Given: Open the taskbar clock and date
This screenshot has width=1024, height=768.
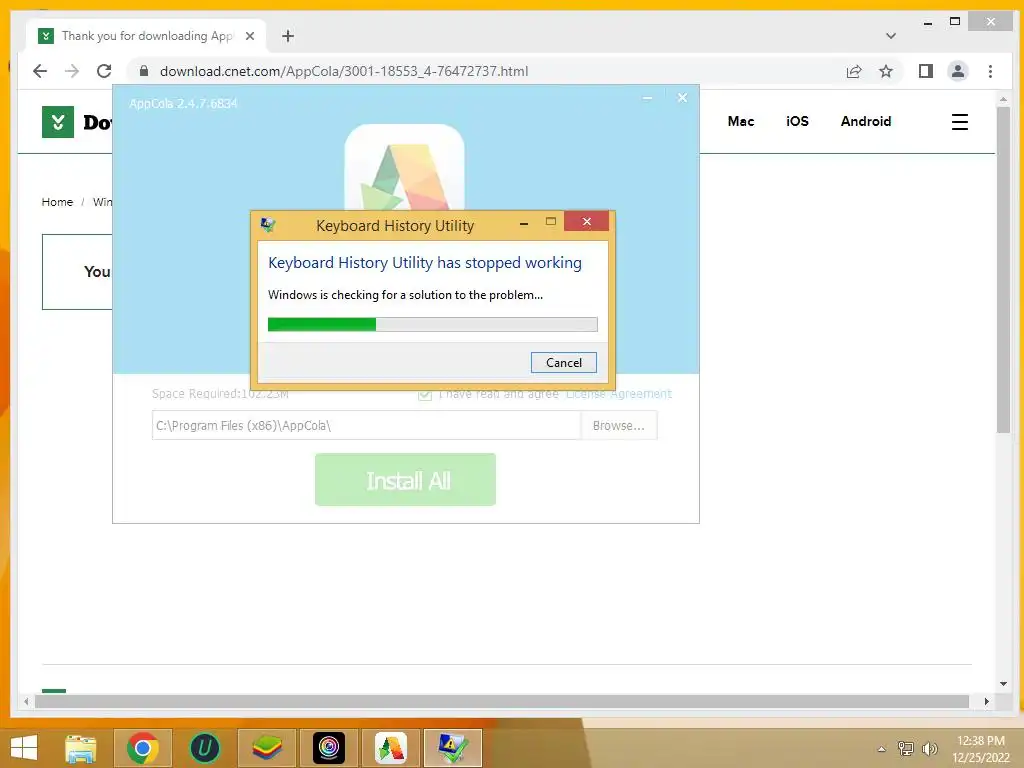Looking at the screenshot, I should [980, 749].
